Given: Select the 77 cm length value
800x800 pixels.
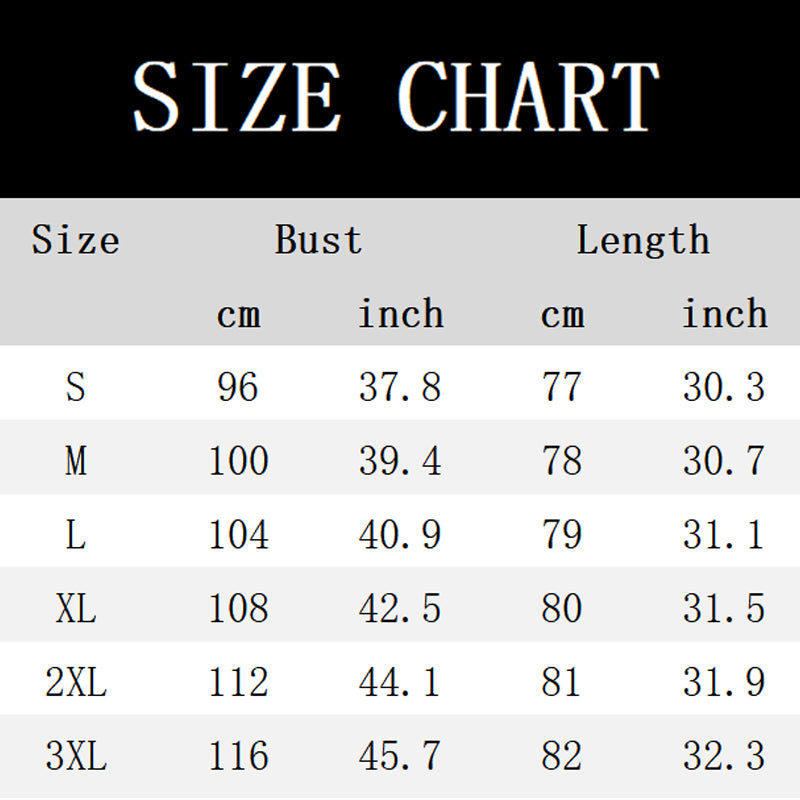Looking at the screenshot, I should point(561,387).
